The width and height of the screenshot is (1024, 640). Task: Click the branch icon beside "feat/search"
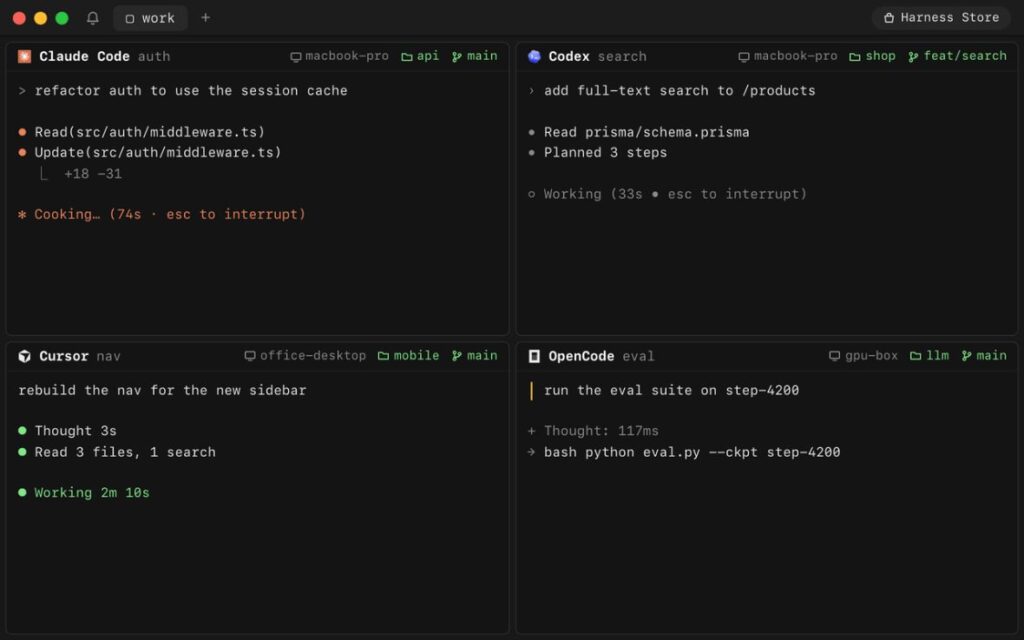913,57
